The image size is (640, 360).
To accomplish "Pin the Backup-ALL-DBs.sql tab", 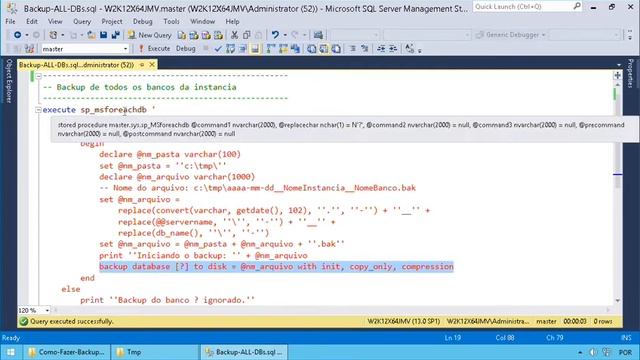I will click(142, 65).
